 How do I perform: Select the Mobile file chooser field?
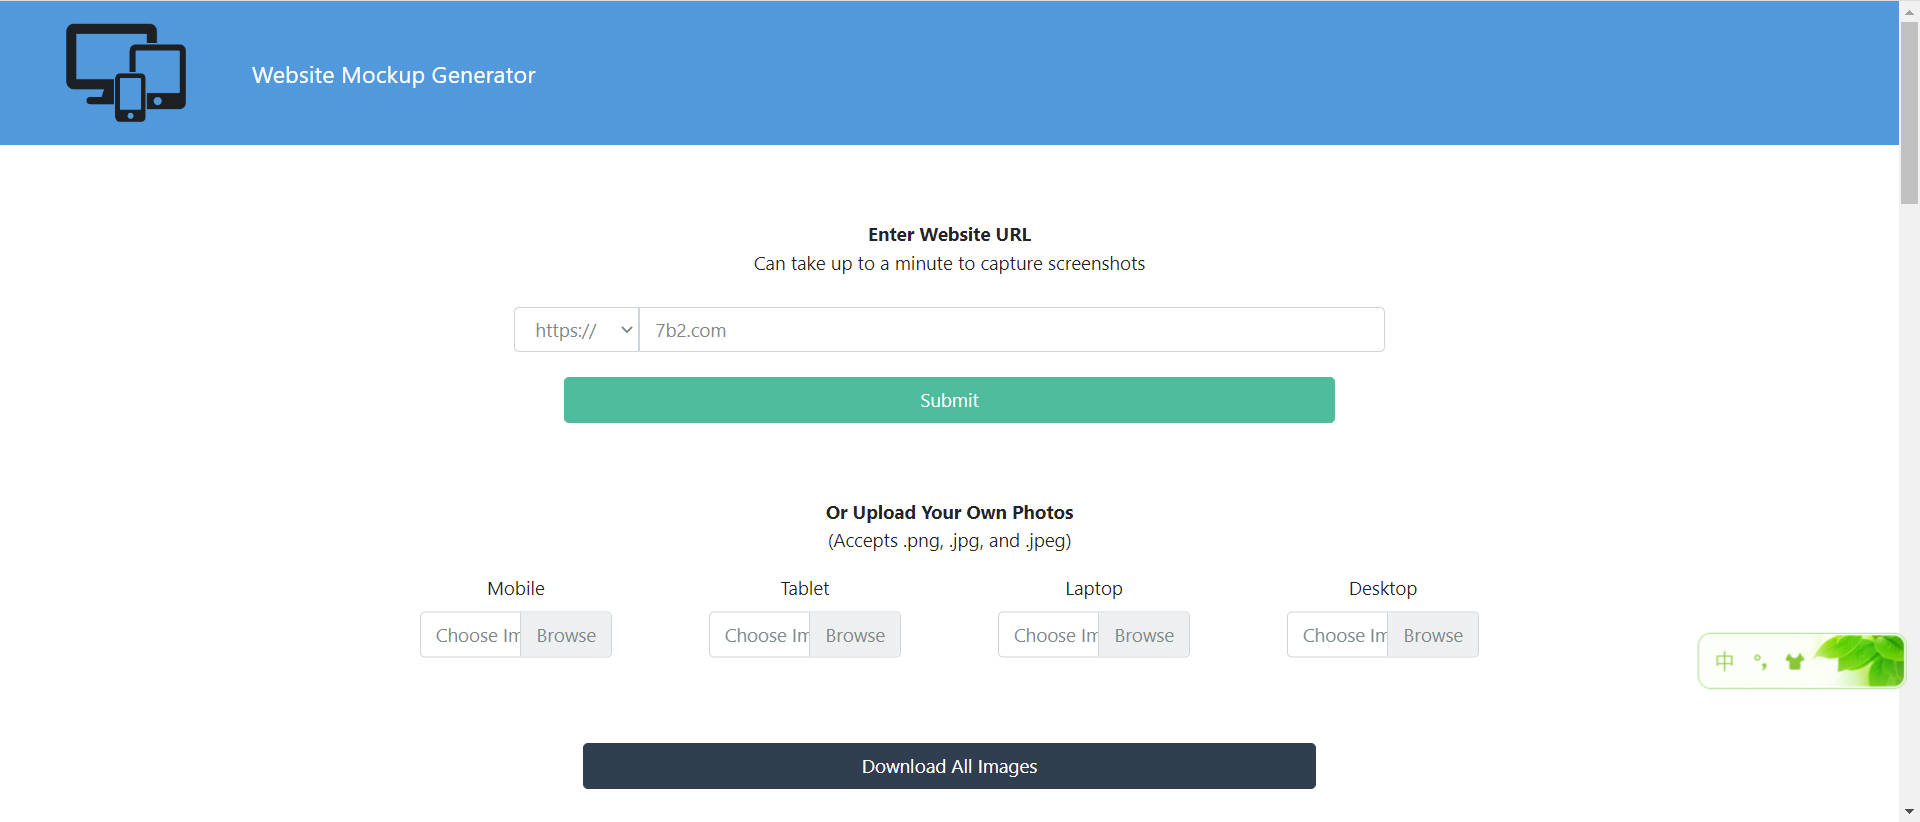click(x=472, y=635)
